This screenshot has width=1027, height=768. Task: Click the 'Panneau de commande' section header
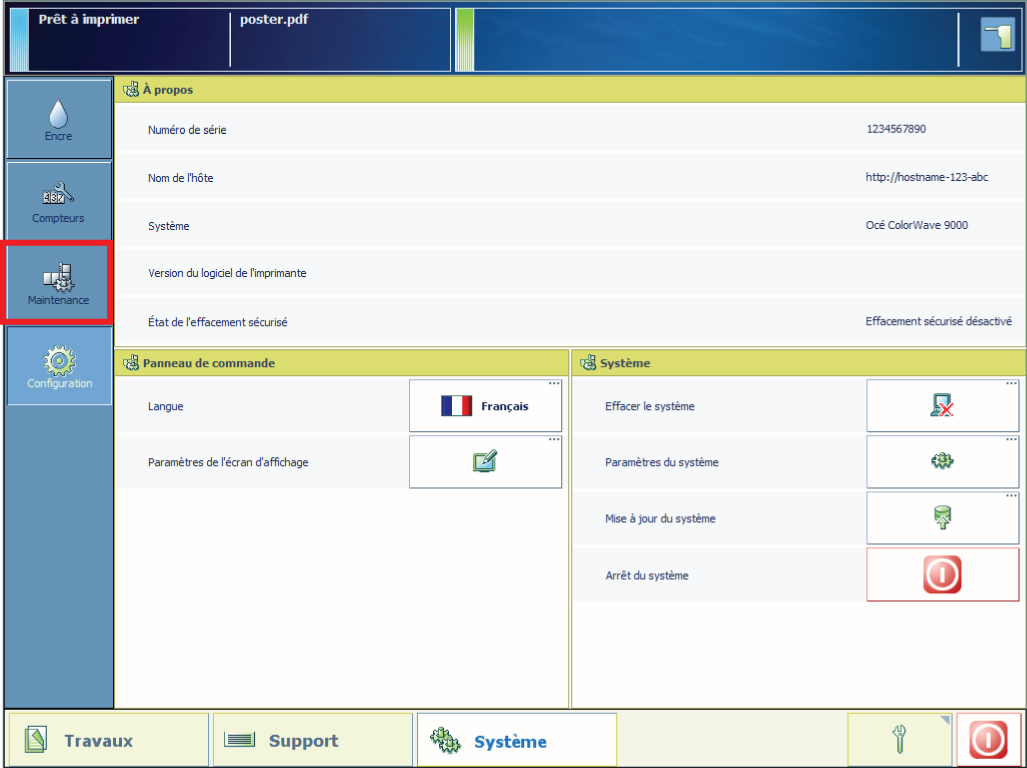click(x=341, y=363)
